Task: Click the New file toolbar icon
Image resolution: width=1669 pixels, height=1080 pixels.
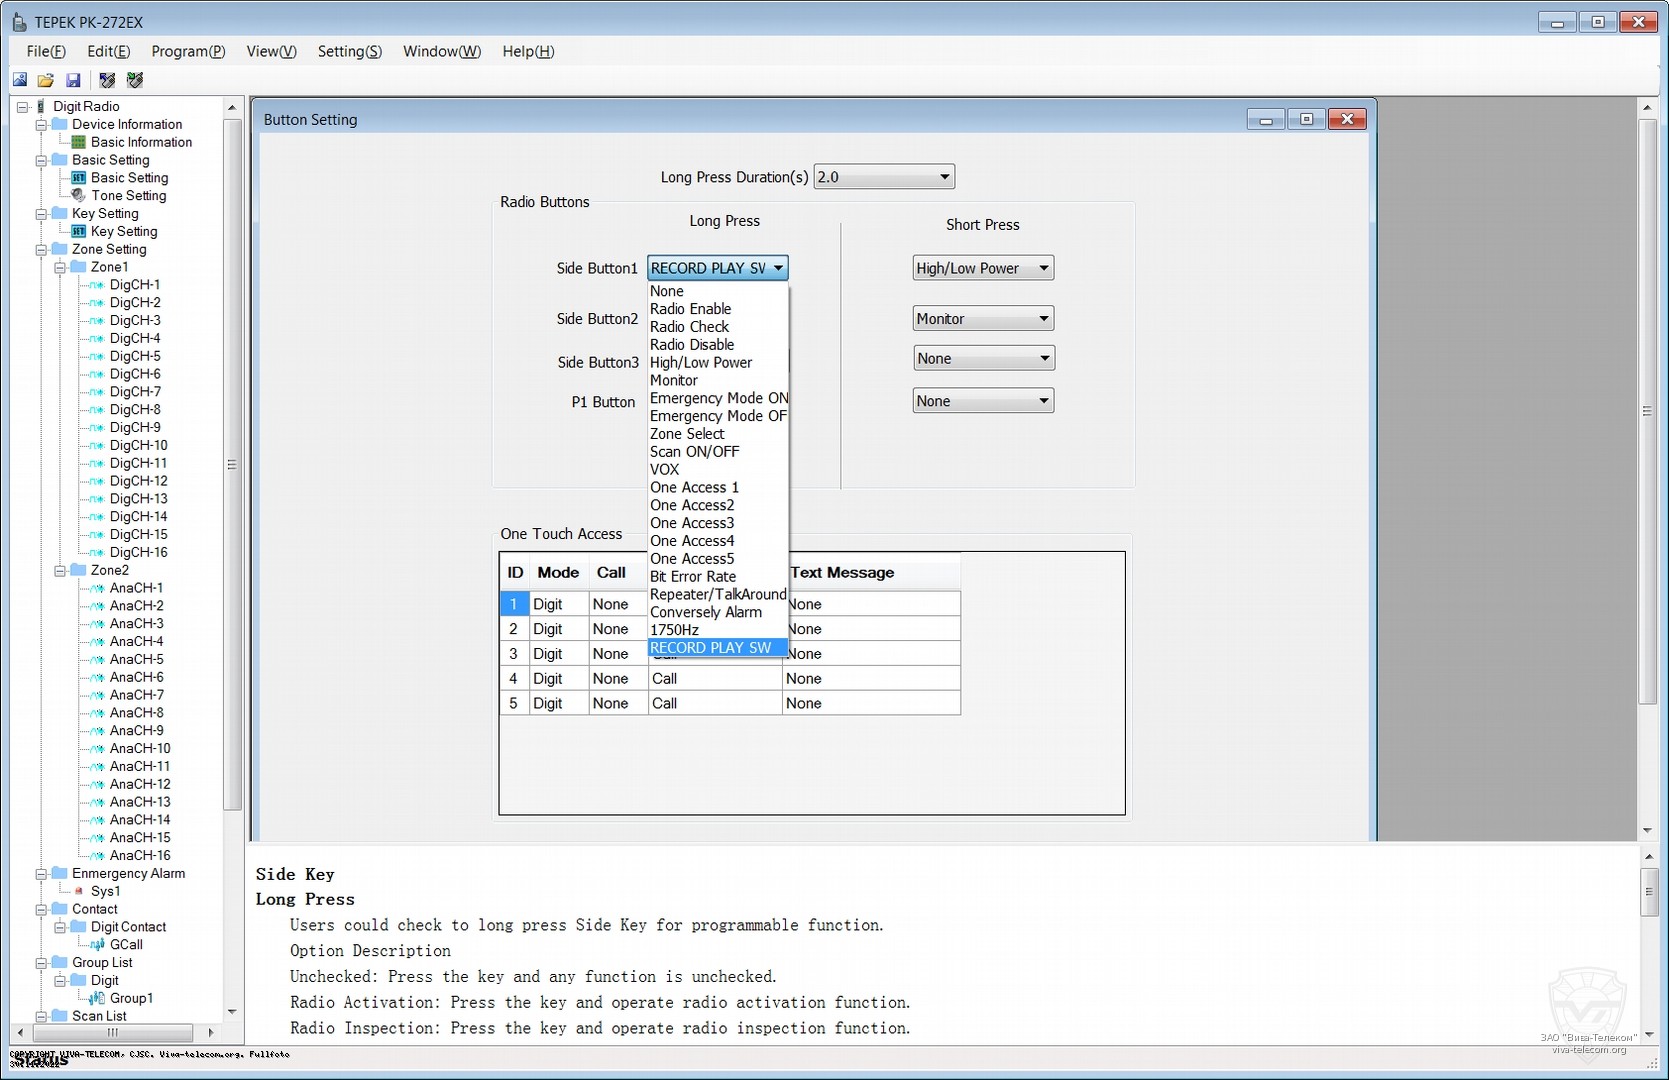Action: coord(20,80)
